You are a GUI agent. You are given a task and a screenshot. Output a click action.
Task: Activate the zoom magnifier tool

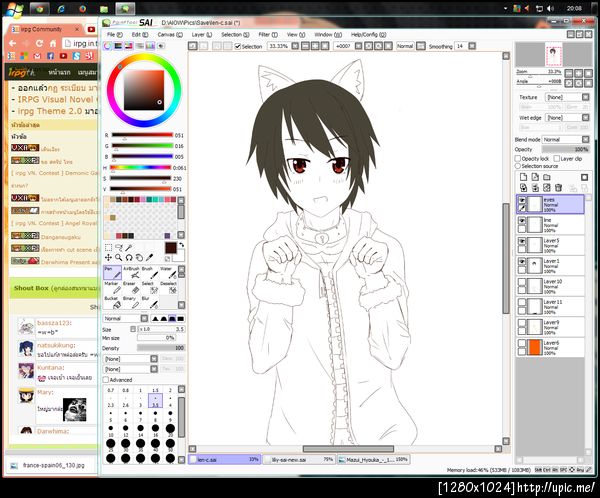tap(119, 258)
